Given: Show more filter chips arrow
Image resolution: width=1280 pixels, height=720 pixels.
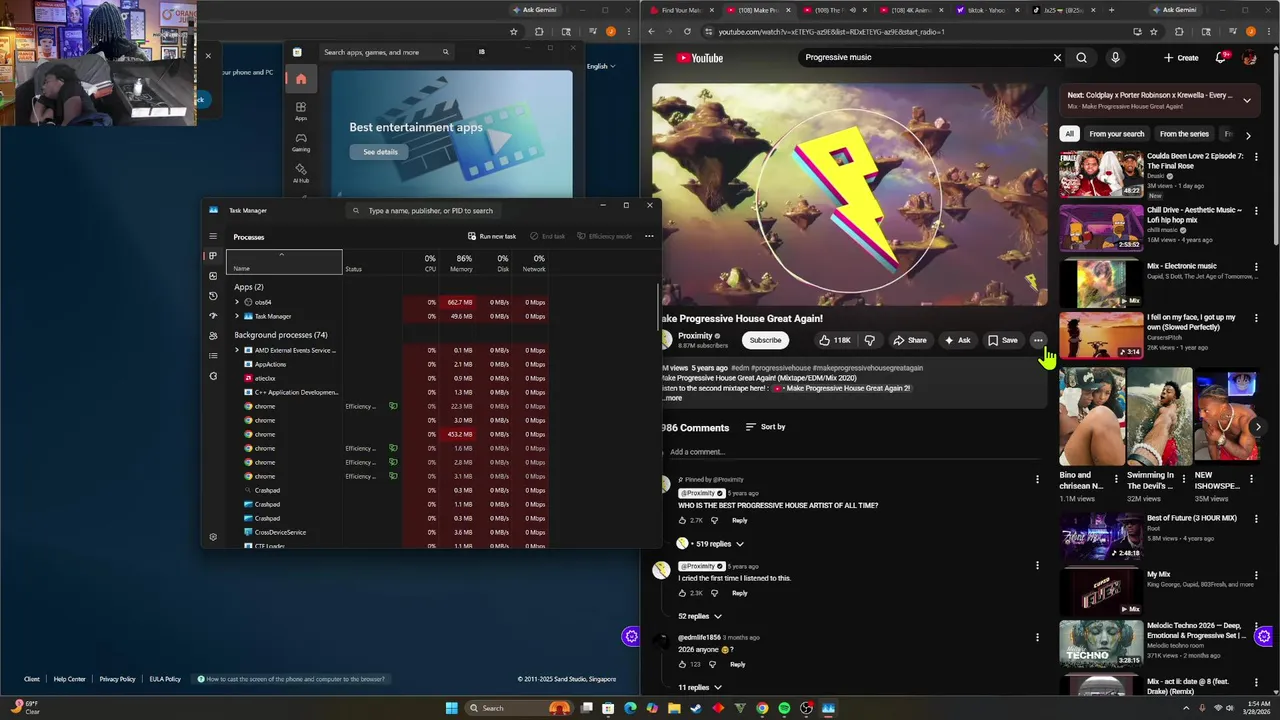Looking at the screenshot, I should (x=1247, y=134).
